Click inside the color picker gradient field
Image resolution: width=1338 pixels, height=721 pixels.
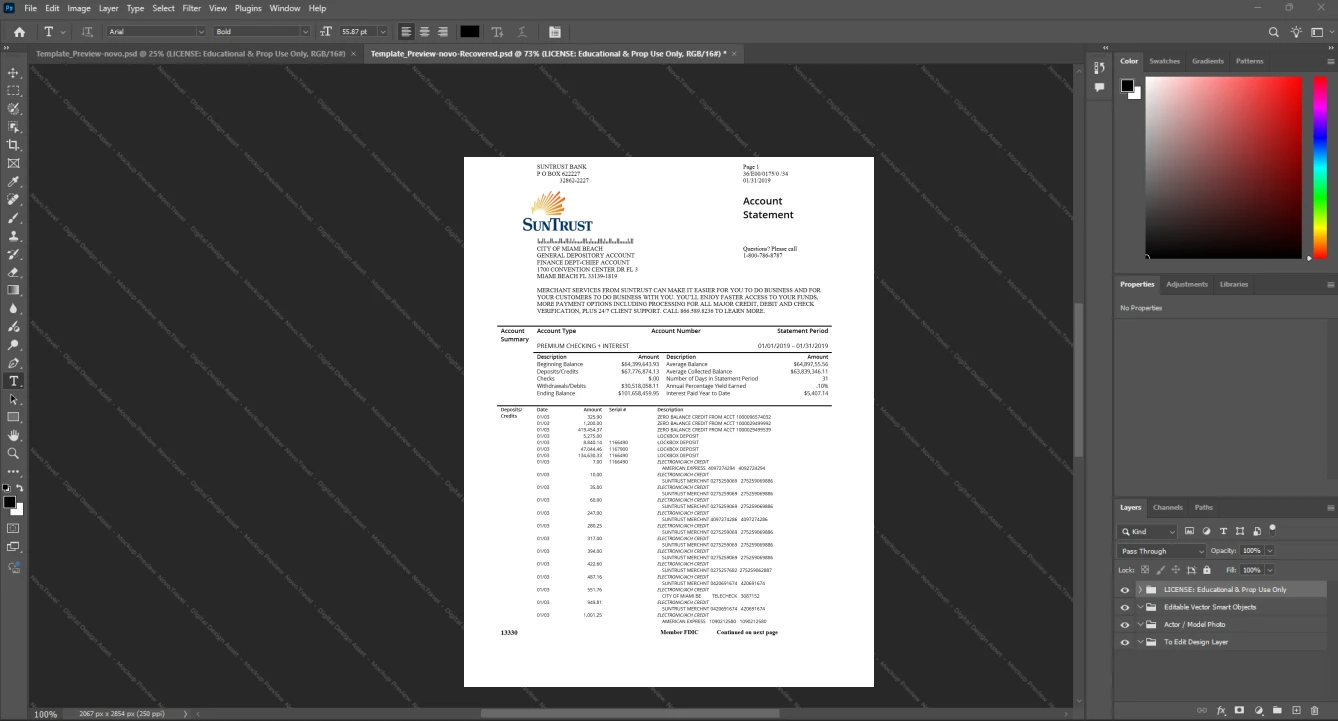tap(1223, 168)
